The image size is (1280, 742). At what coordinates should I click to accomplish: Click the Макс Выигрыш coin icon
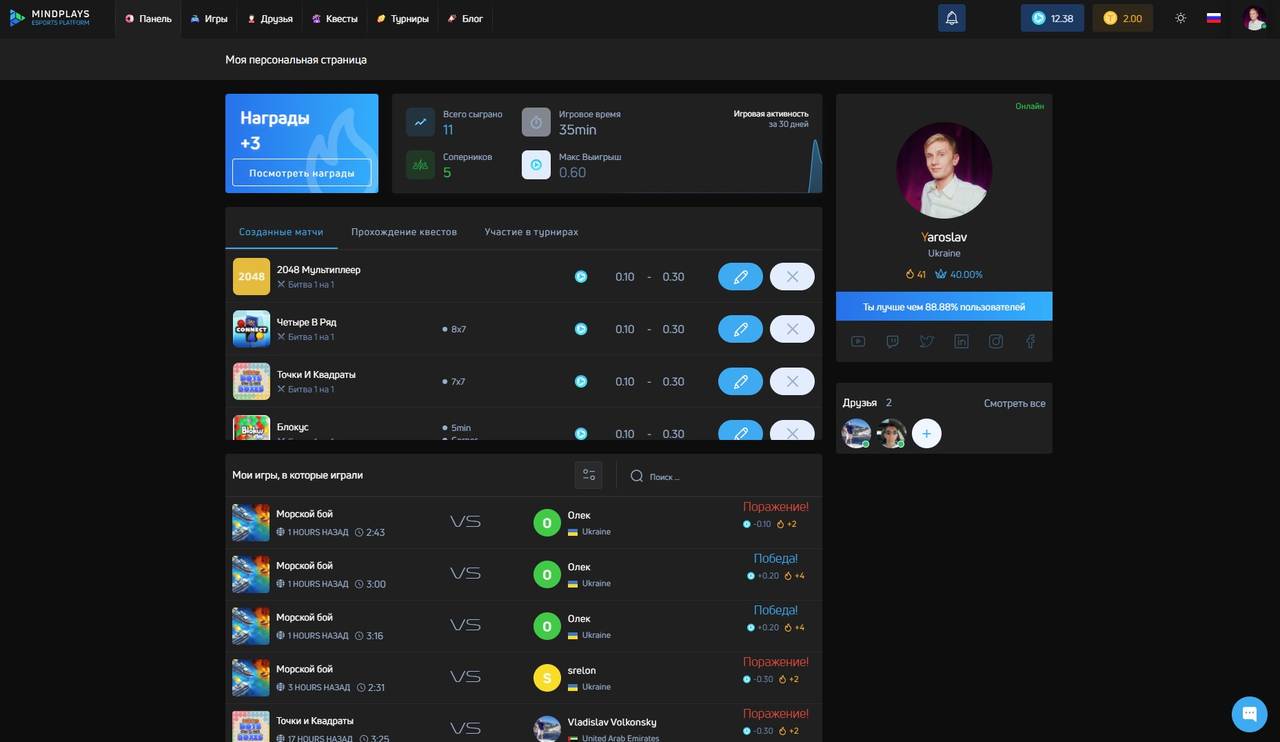coord(536,164)
